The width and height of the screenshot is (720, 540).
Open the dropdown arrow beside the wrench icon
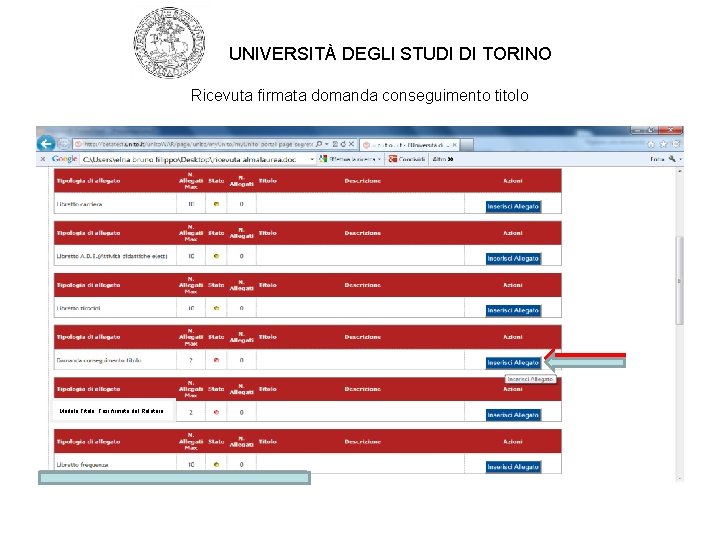[680, 159]
